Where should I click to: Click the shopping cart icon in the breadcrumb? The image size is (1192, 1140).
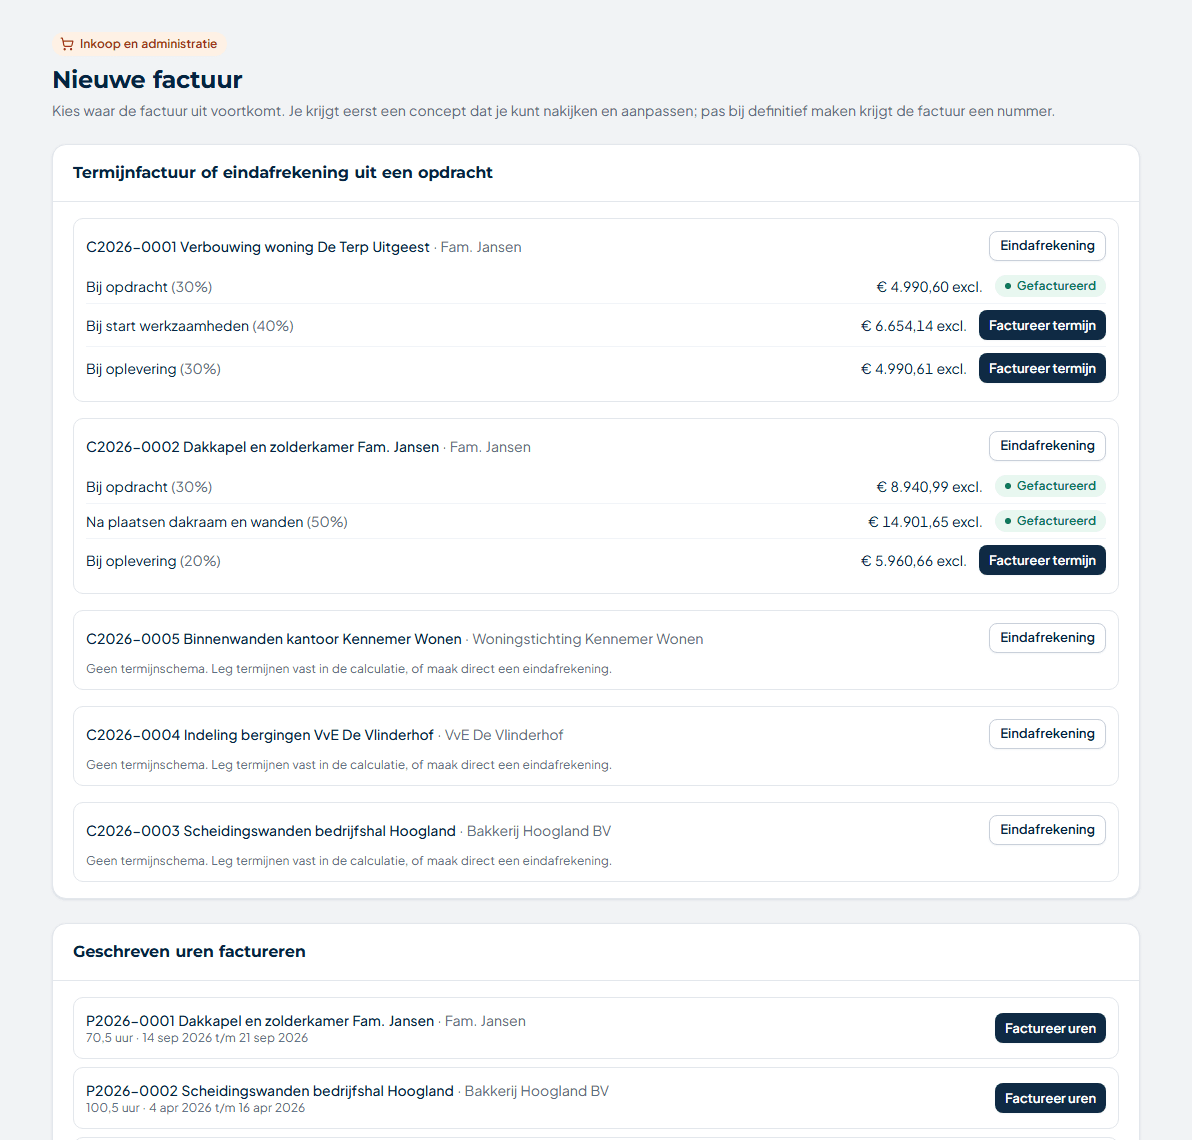pos(67,44)
